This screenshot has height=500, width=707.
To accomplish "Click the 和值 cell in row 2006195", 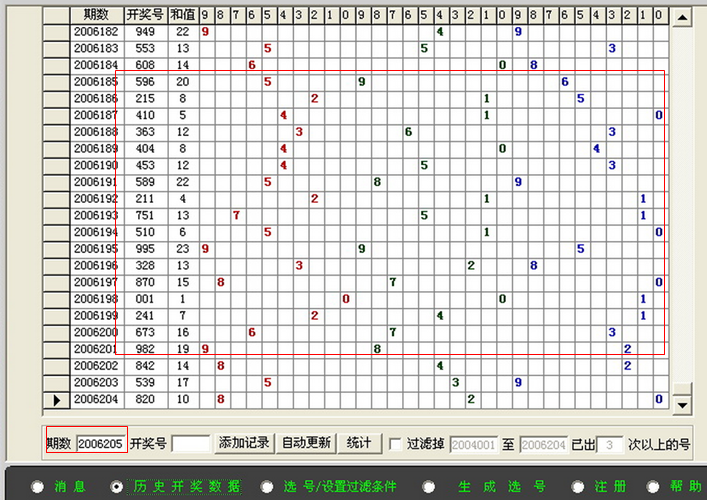I will (x=183, y=249).
